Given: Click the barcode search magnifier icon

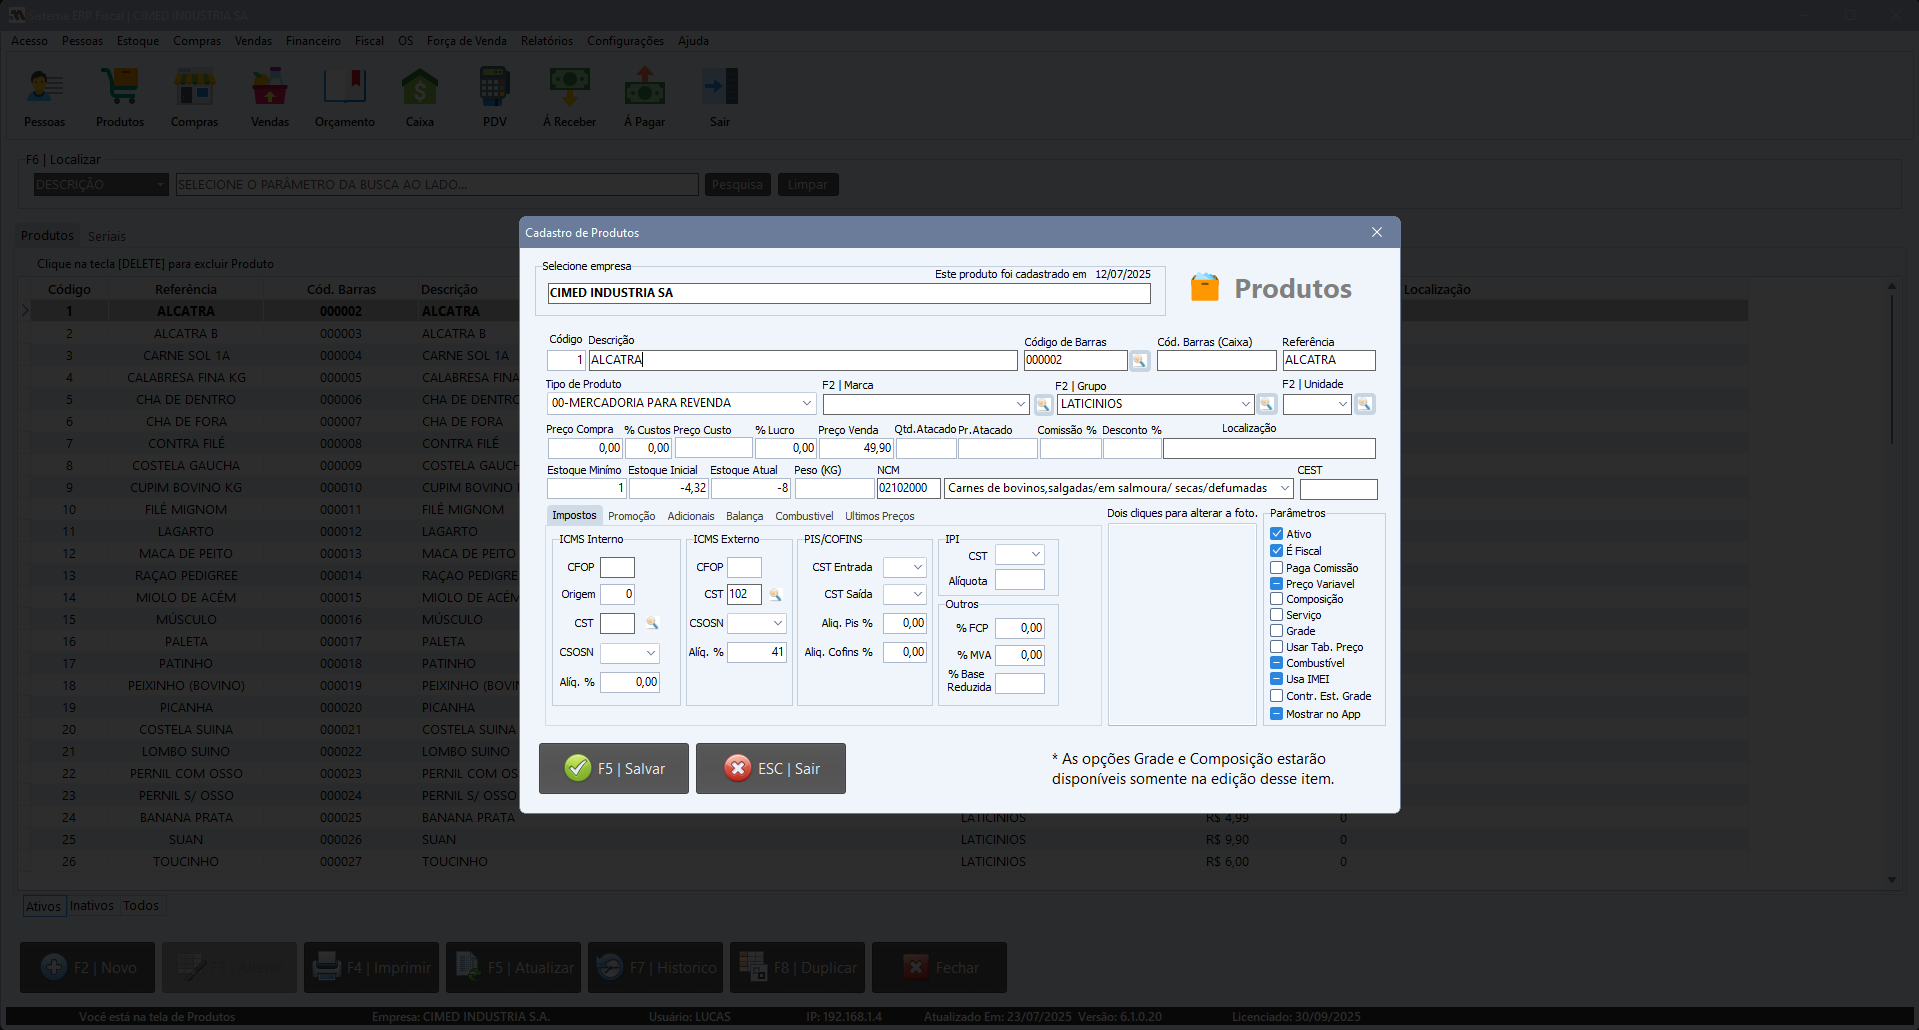Looking at the screenshot, I should point(1139,361).
